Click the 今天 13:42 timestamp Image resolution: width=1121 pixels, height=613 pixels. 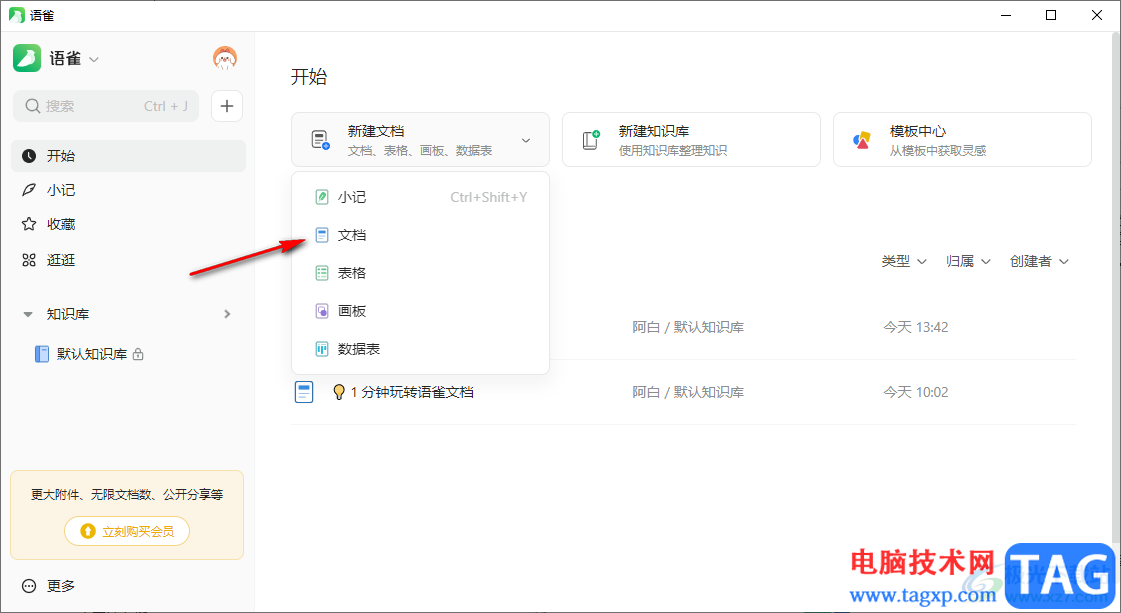point(915,327)
